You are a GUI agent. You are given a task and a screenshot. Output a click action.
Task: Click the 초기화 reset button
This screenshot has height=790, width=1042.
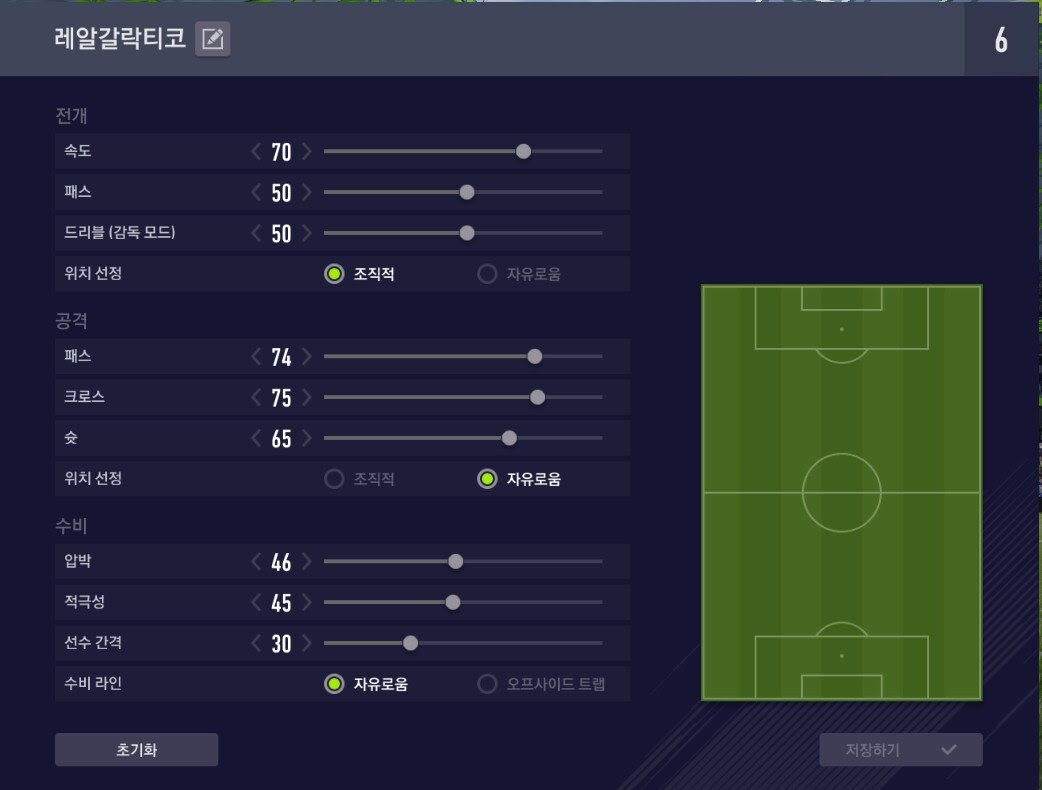point(136,749)
